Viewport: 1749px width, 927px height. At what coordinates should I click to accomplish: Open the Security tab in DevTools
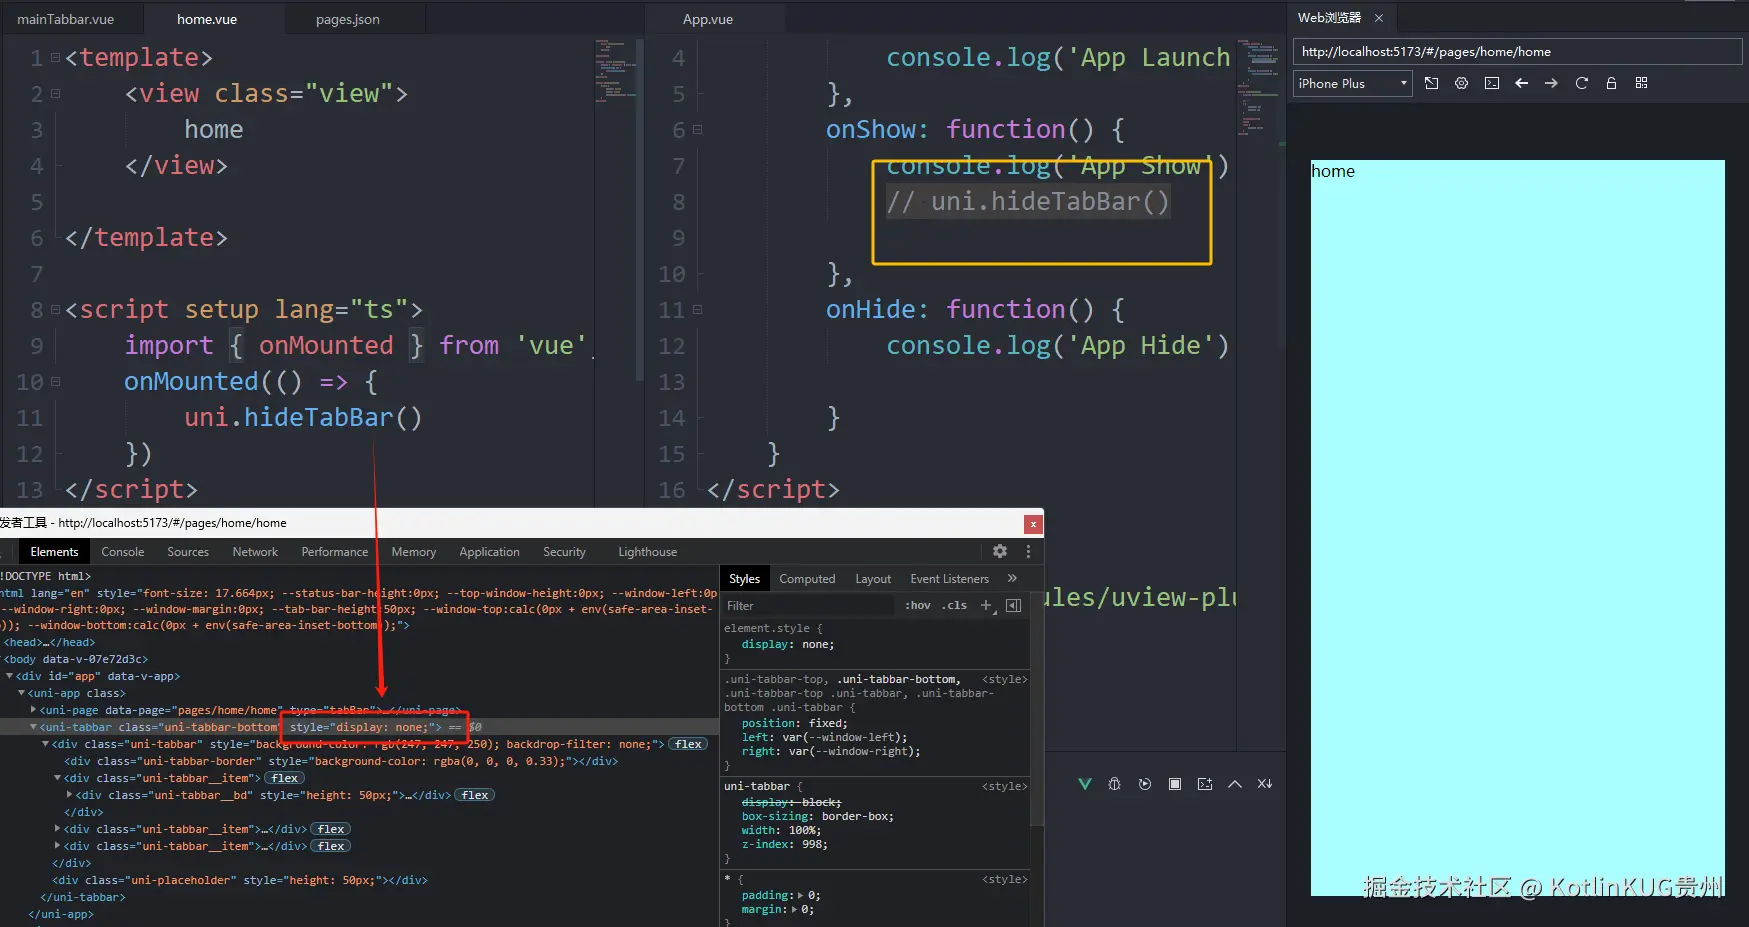point(564,552)
